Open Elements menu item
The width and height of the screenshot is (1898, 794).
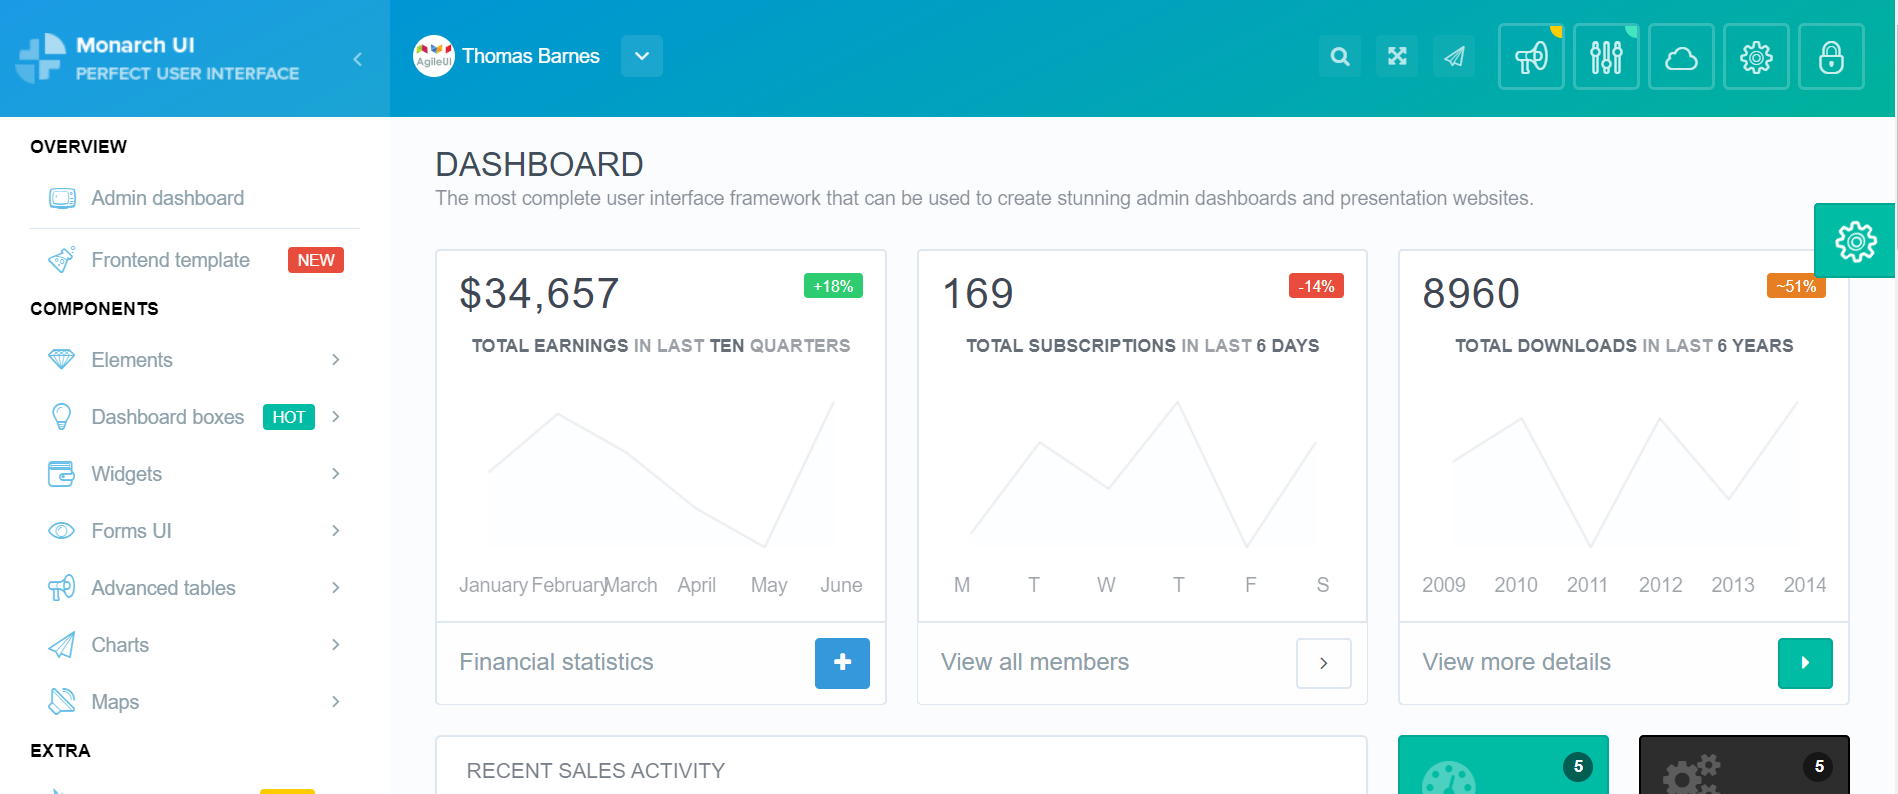tap(195, 360)
